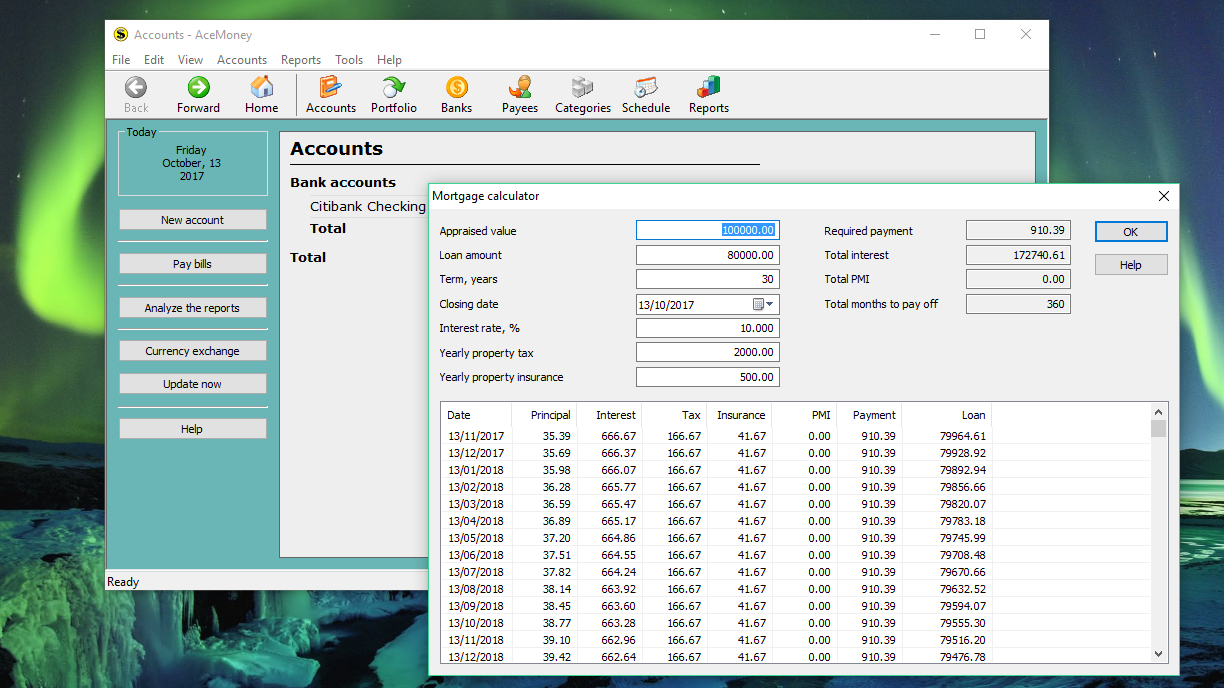Open the Reports menu
Viewport: 1224px width, 688px height.
point(300,59)
